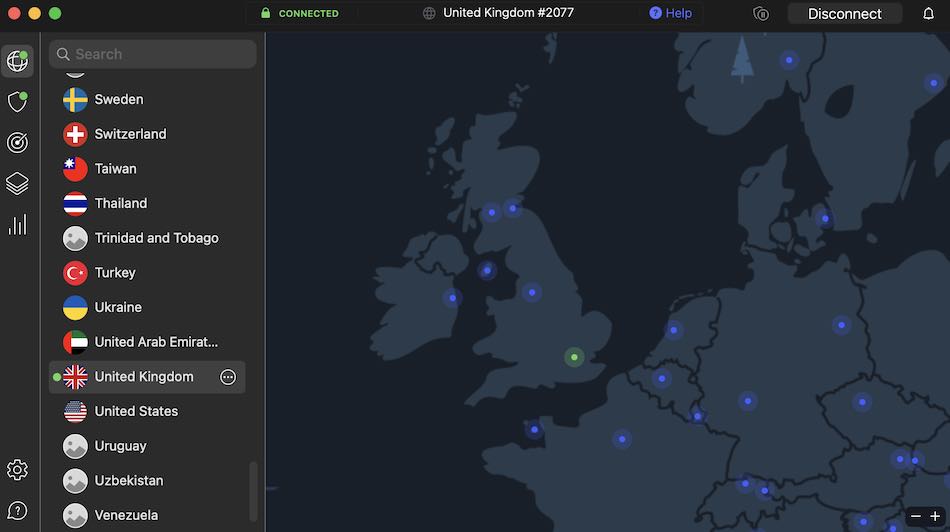Click the notifications bell icon
The width and height of the screenshot is (950, 532).
928,13
